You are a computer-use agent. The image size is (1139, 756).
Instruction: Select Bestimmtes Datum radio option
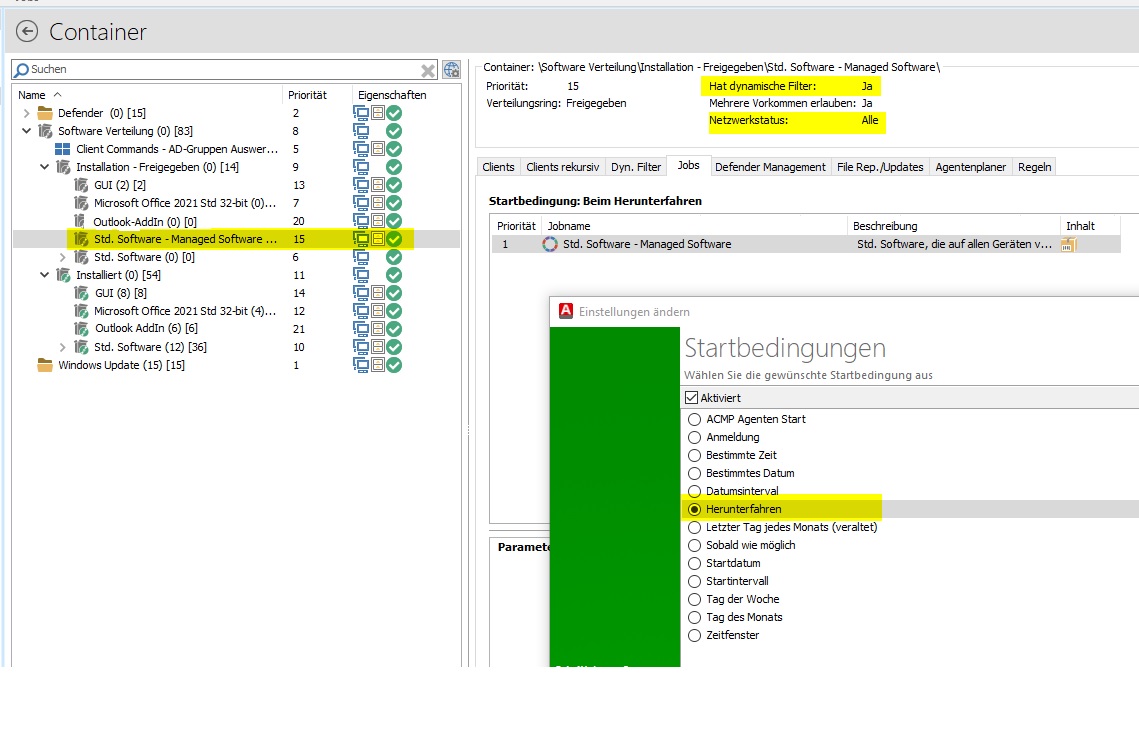(x=694, y=473)
